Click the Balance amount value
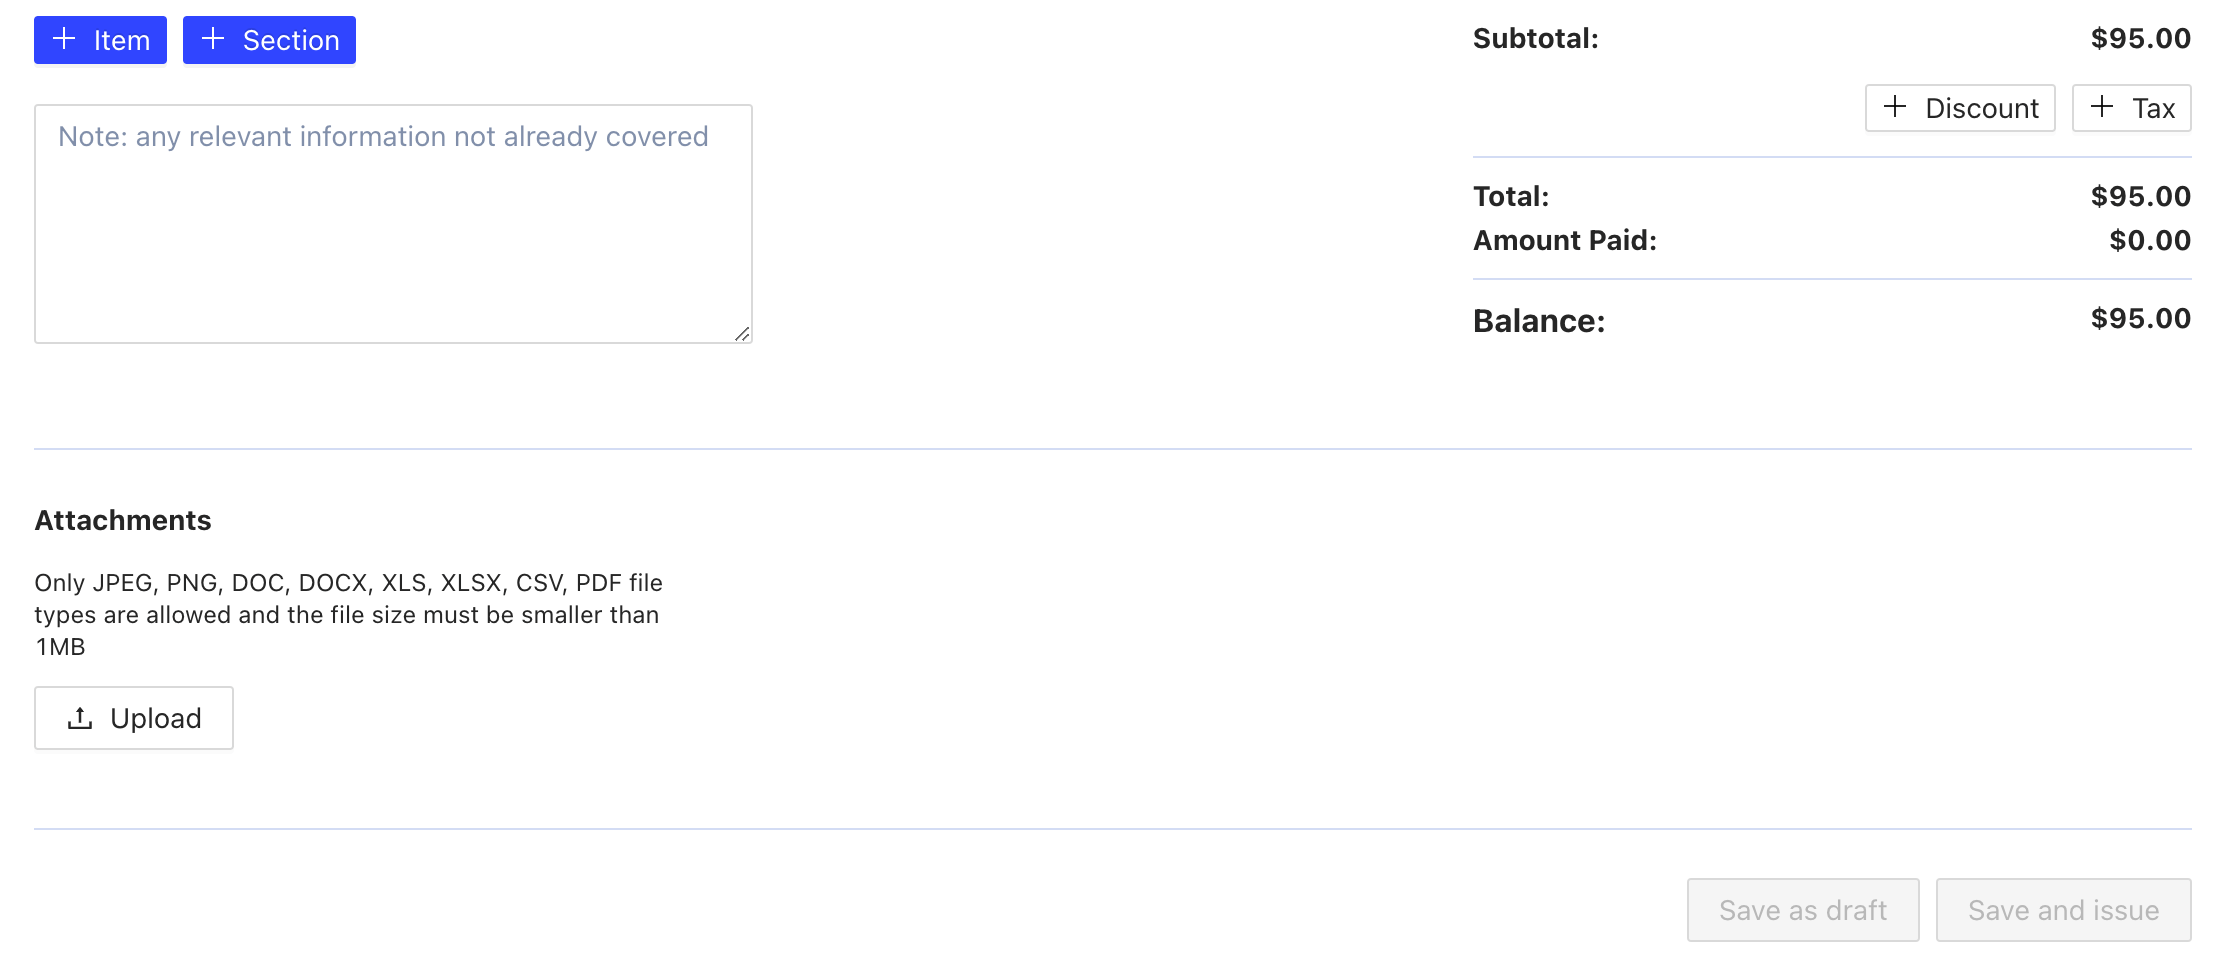Image resolution: width=2226 pixels, height=972 pixels. (x=2140, y=319)
